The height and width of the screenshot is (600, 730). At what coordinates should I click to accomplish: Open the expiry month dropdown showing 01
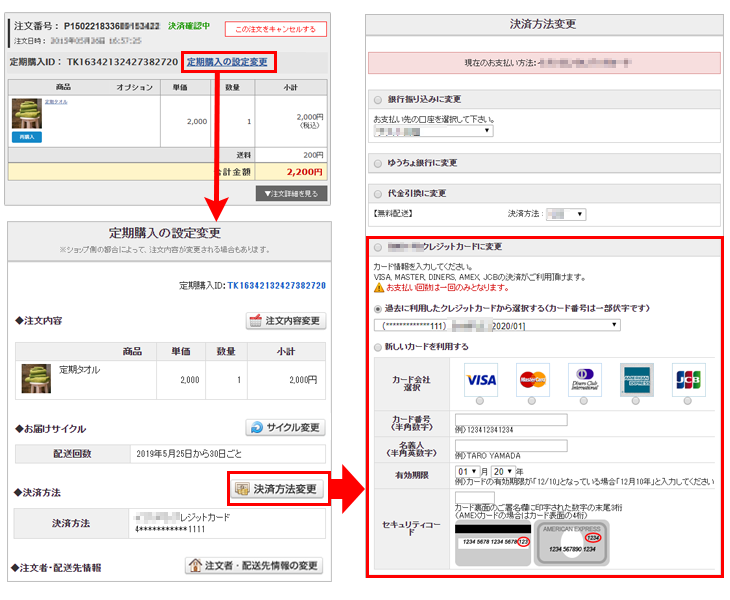click(467, 472)
